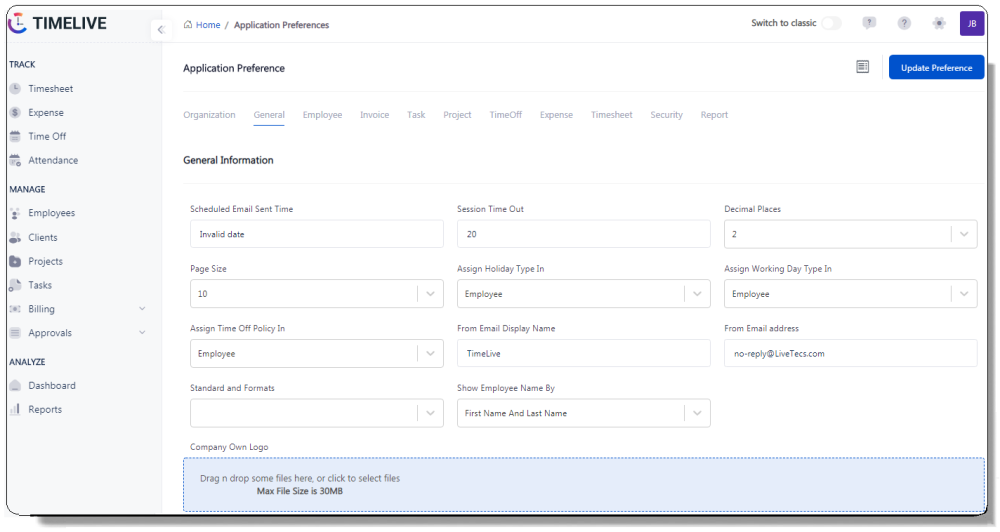
Task: Open Reports from the sidebar
Action: [x=45, y=410]
